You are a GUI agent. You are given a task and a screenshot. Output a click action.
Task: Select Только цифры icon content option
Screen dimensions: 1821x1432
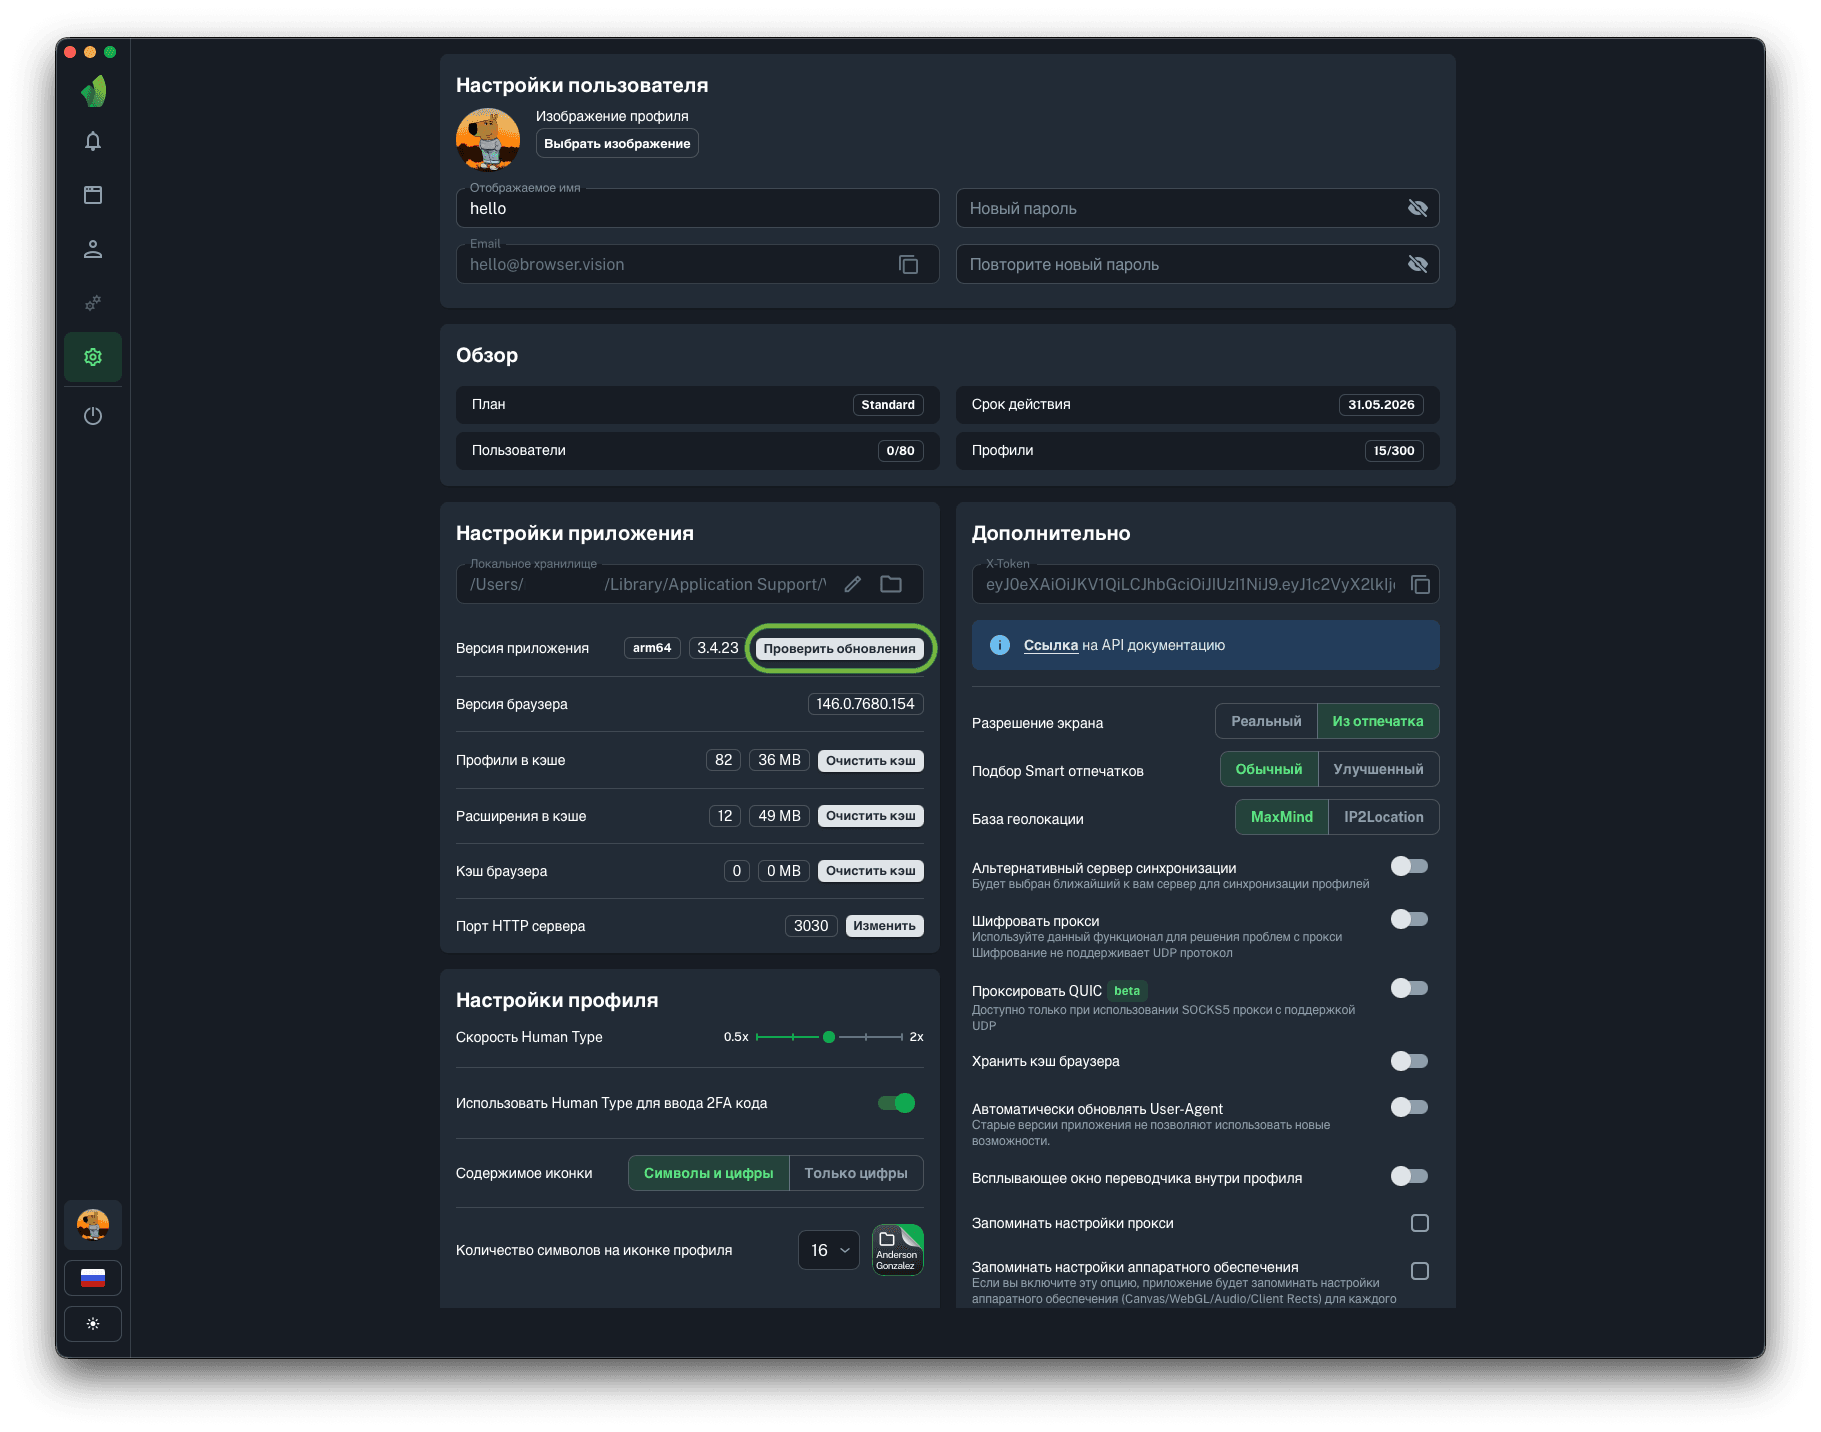pyautogui.click(x=855, y=1173)
